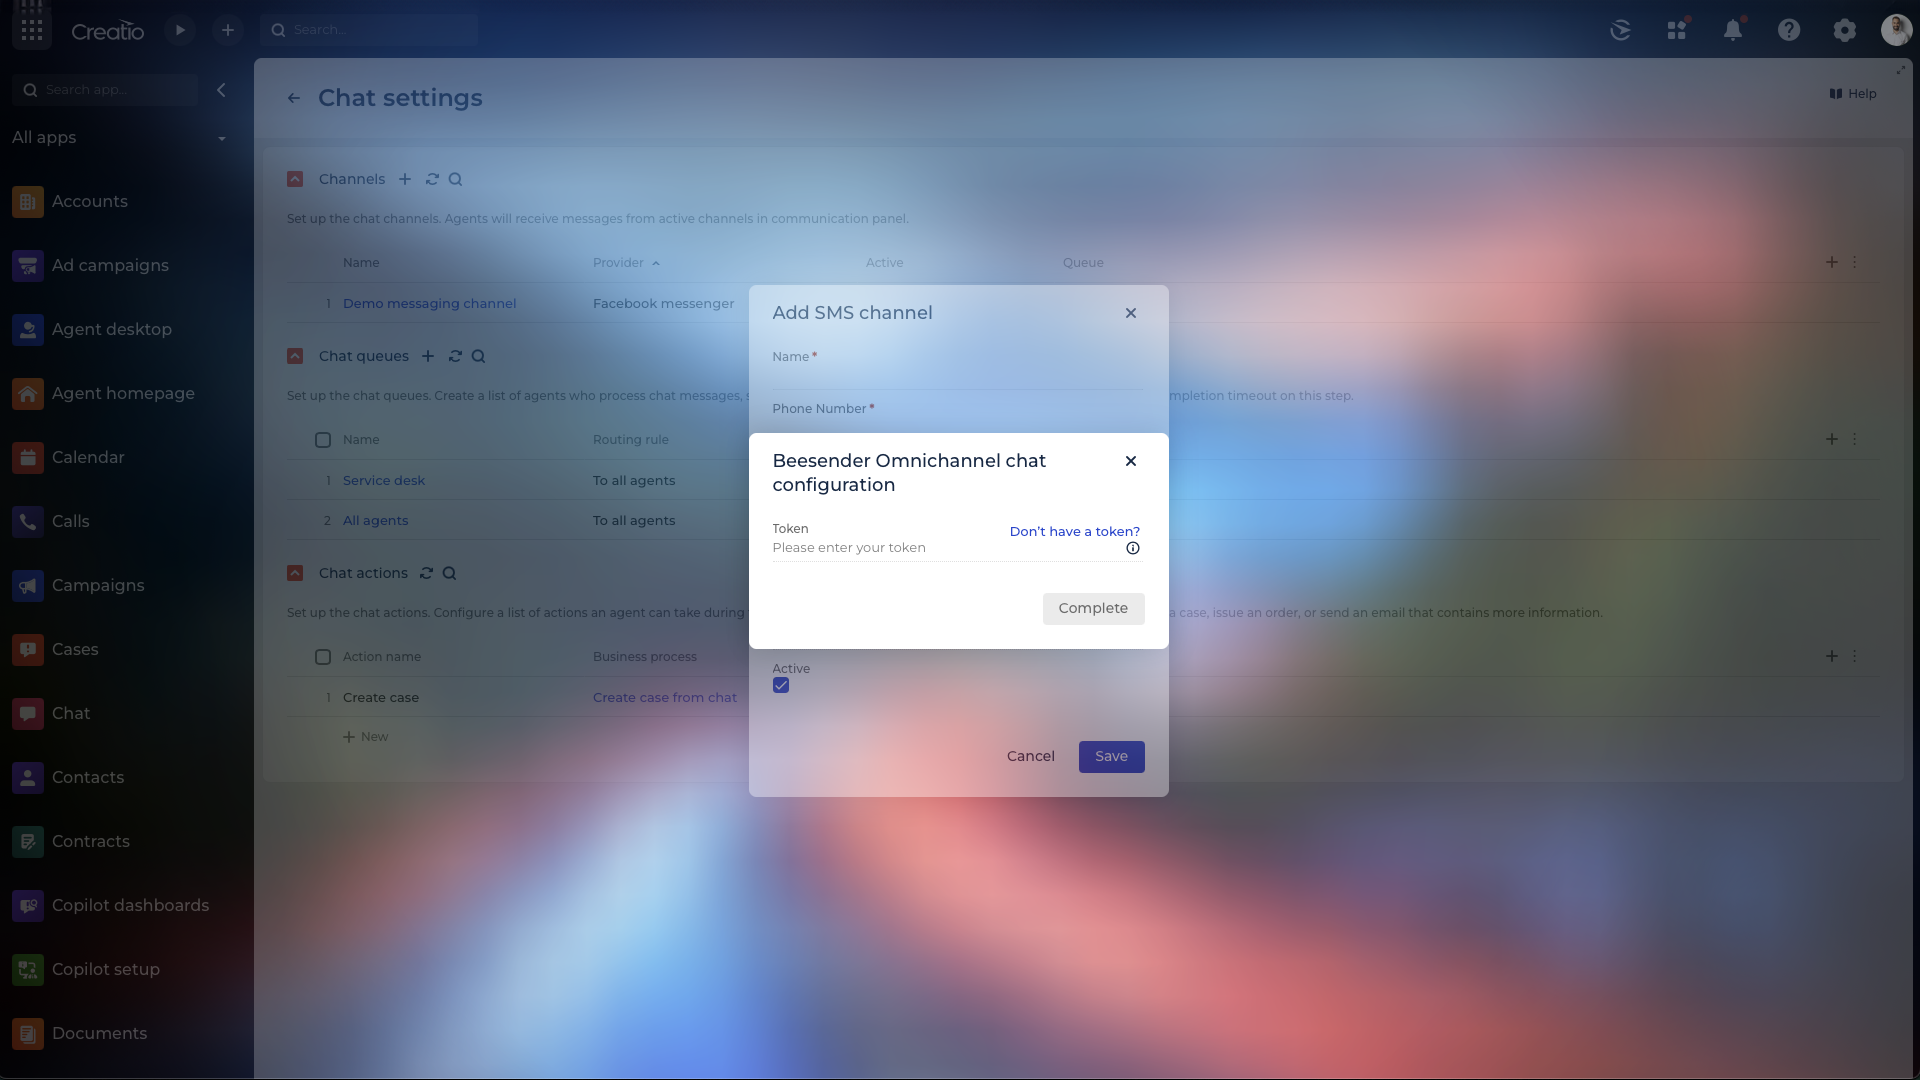Viewport: 1920px width, 1080px height.
Task: Sort by Provider column
Action: pos(626,263)
